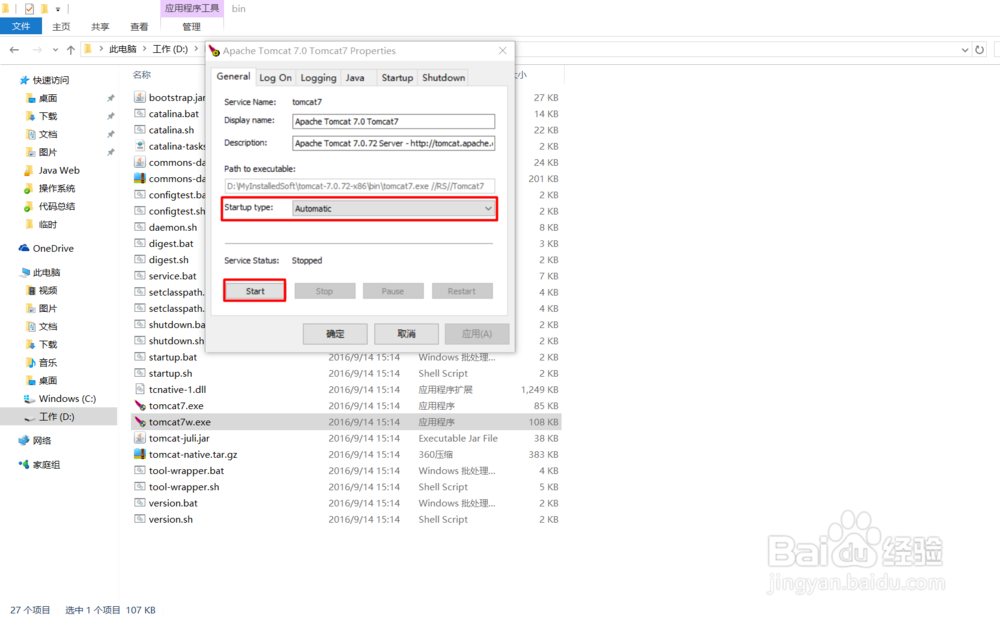Go back with the back arrow
The image size is (1000, 617).
point(14,50)
